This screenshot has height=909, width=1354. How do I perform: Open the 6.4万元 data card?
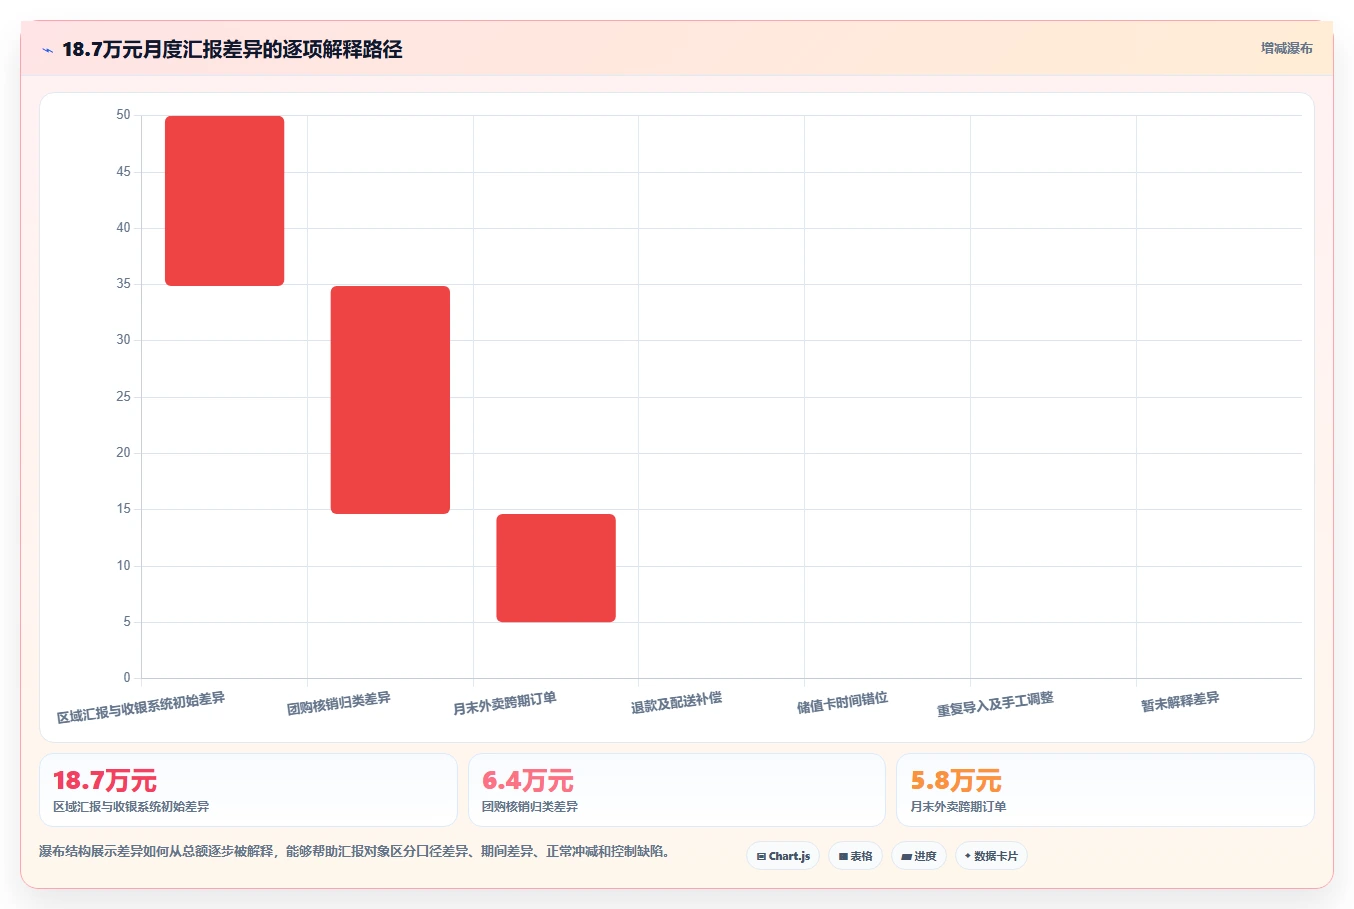tap(677, 790)
